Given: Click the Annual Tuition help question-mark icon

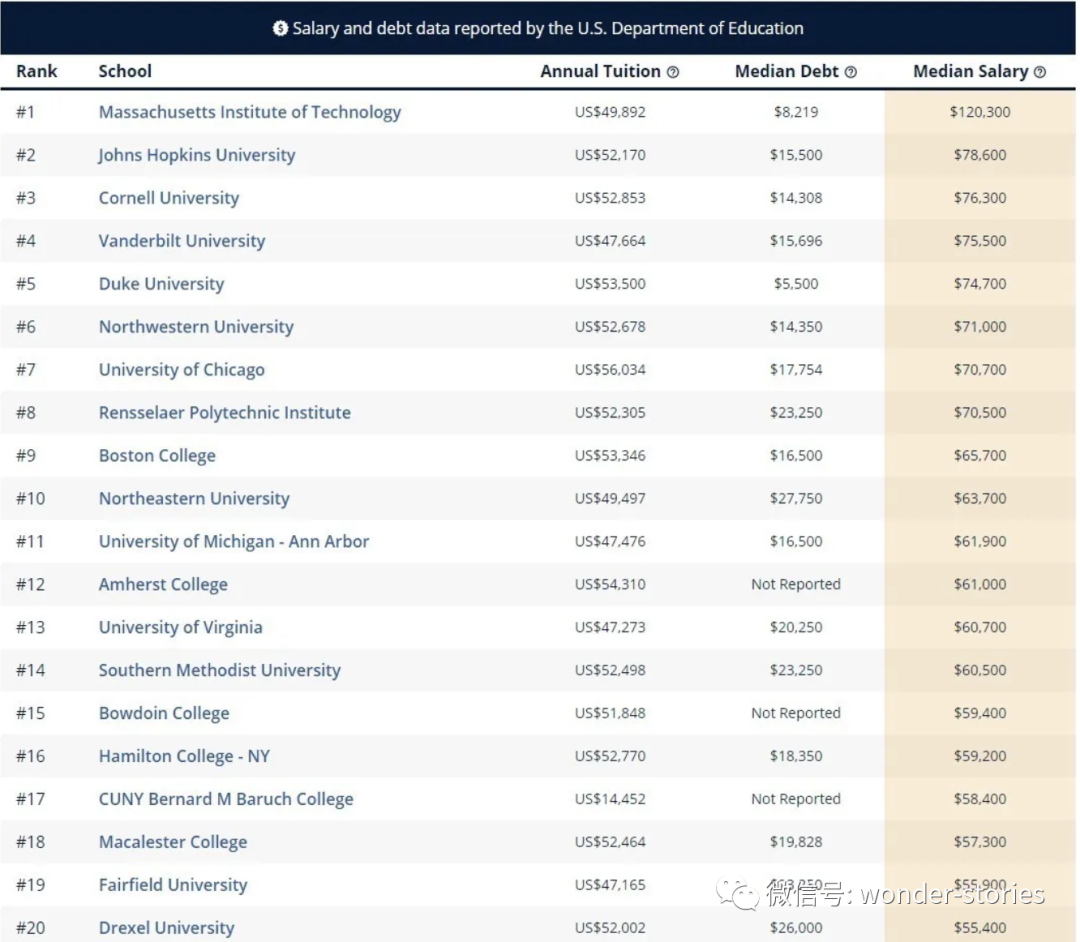Looking at the screenshot, I should click(x=673, y=72).
